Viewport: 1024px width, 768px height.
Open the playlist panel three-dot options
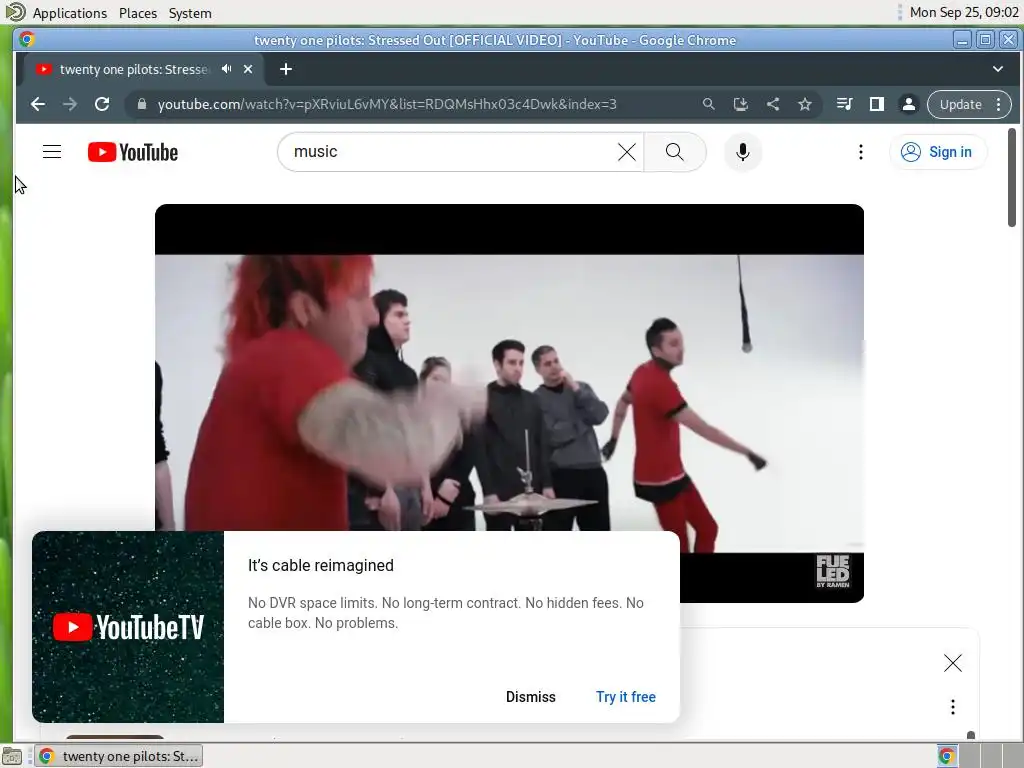point(953,707)
